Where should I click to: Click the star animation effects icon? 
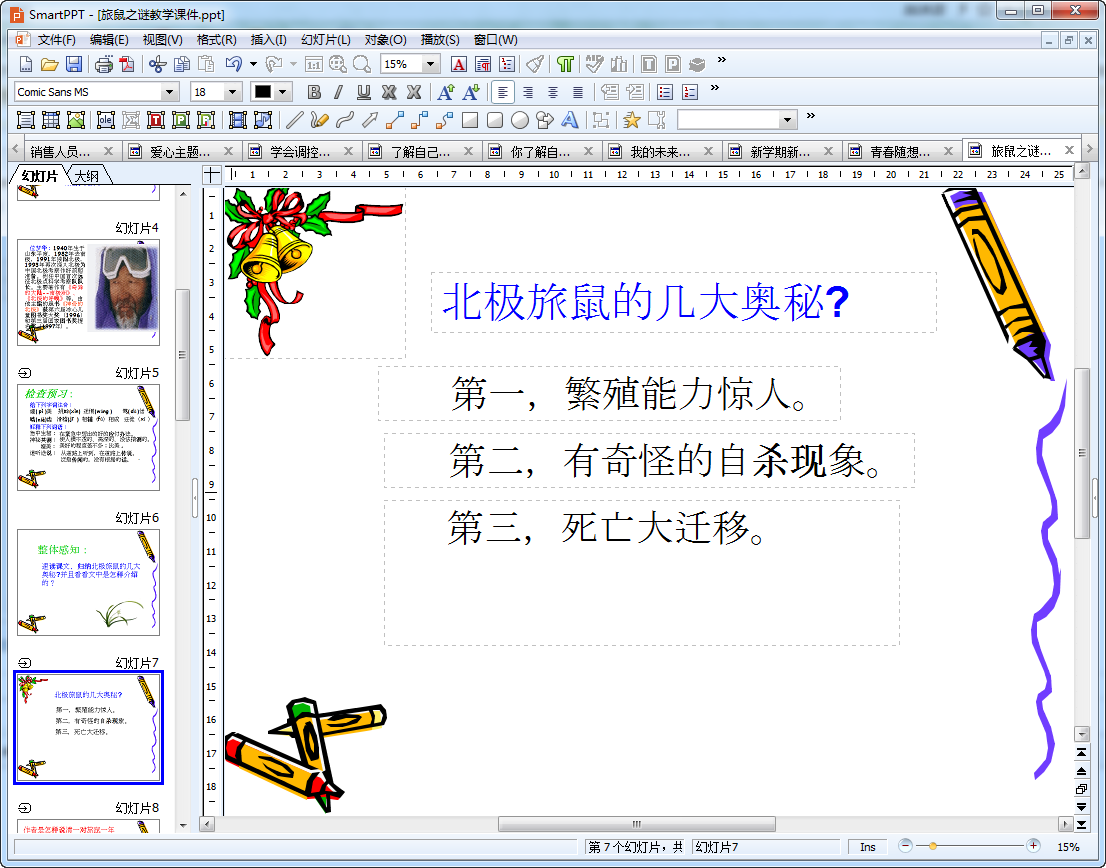point(631,120)
